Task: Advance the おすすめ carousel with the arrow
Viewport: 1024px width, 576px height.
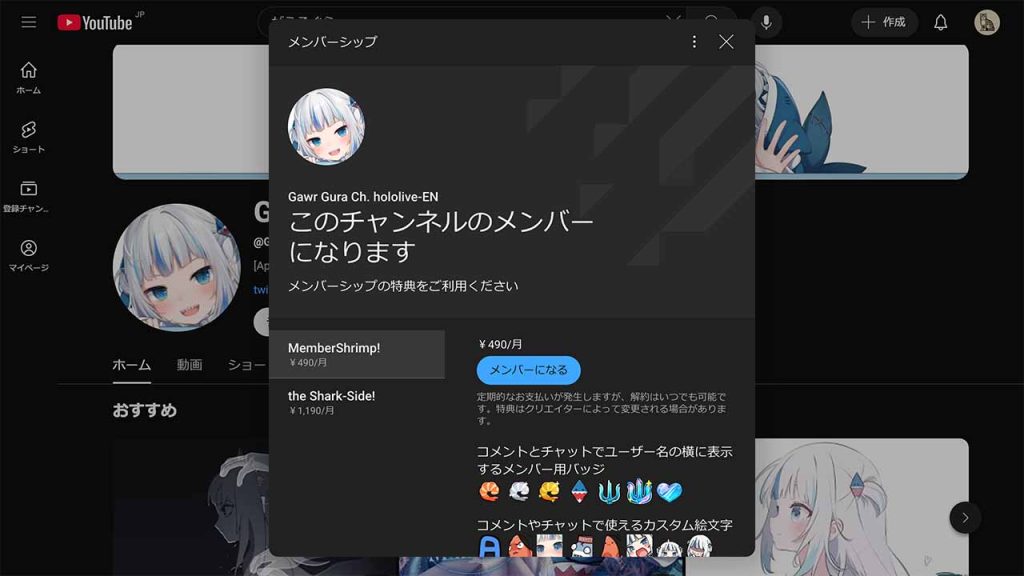Action: click(x=965, y=518)
